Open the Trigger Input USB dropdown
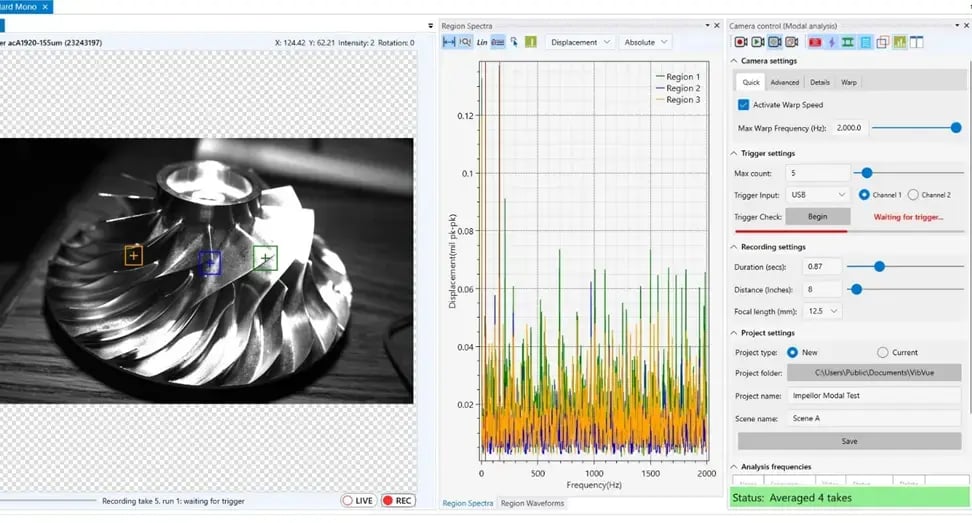Viewport: 972px width, 523px height. tap(818, 195)
